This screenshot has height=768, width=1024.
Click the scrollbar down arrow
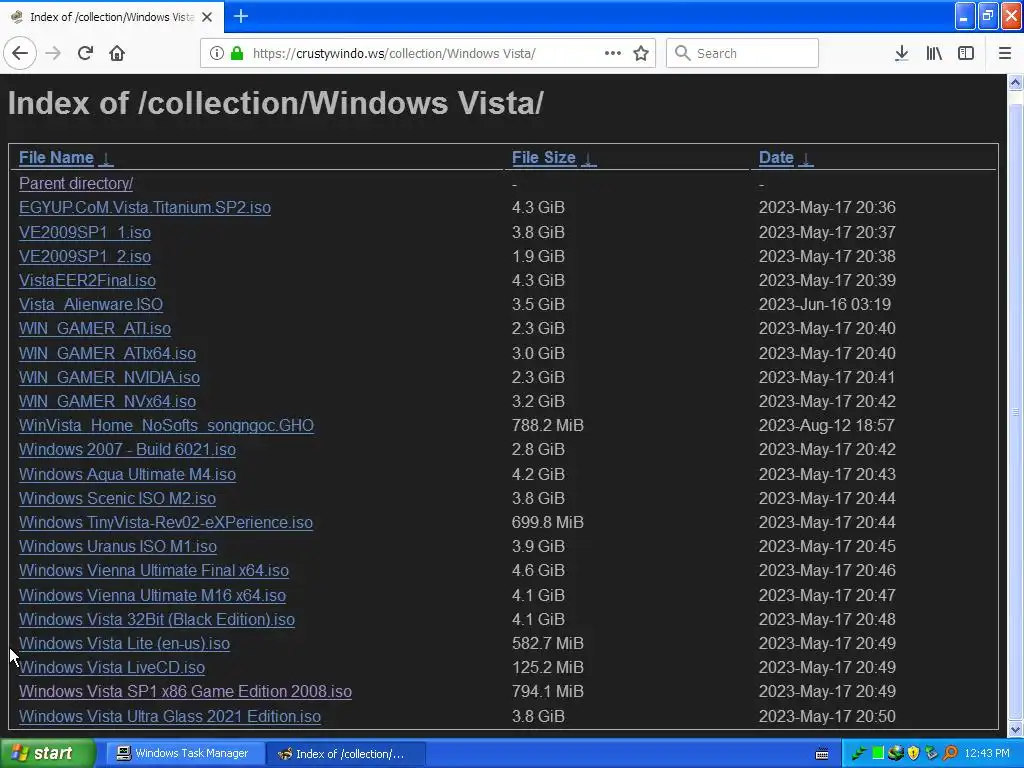coord(1016,729)
